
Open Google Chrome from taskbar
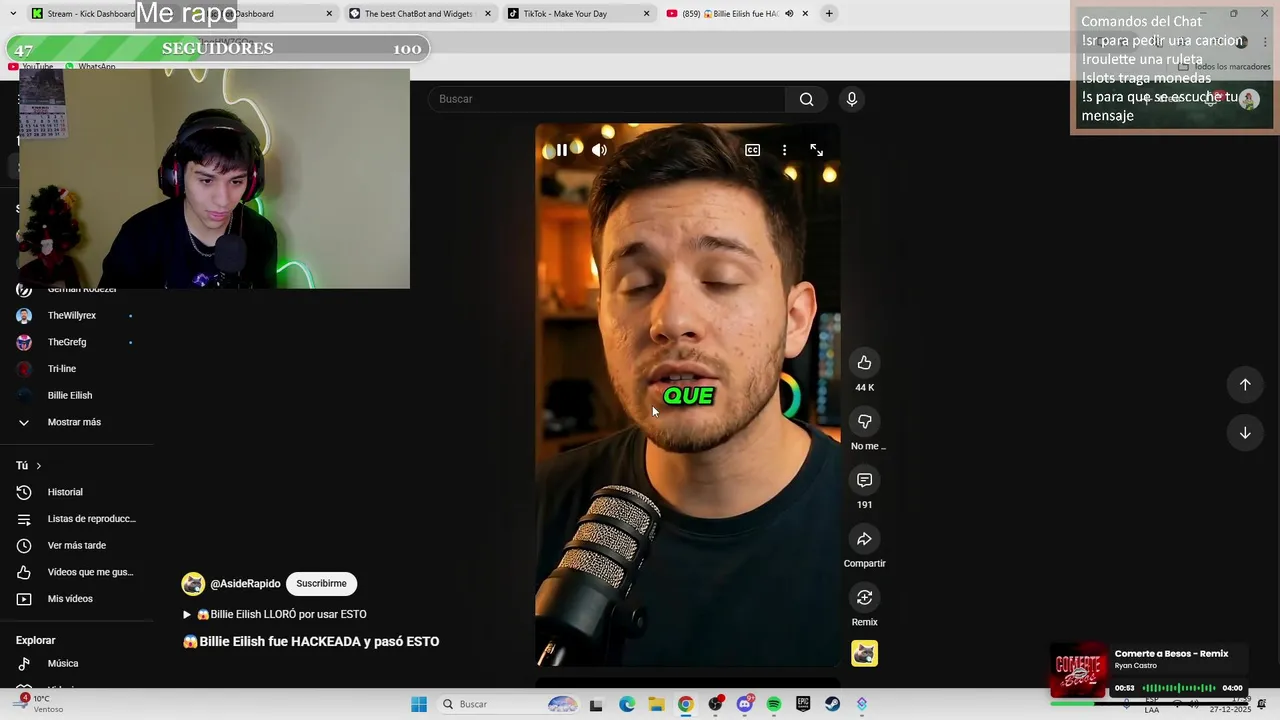pos(685,705)
